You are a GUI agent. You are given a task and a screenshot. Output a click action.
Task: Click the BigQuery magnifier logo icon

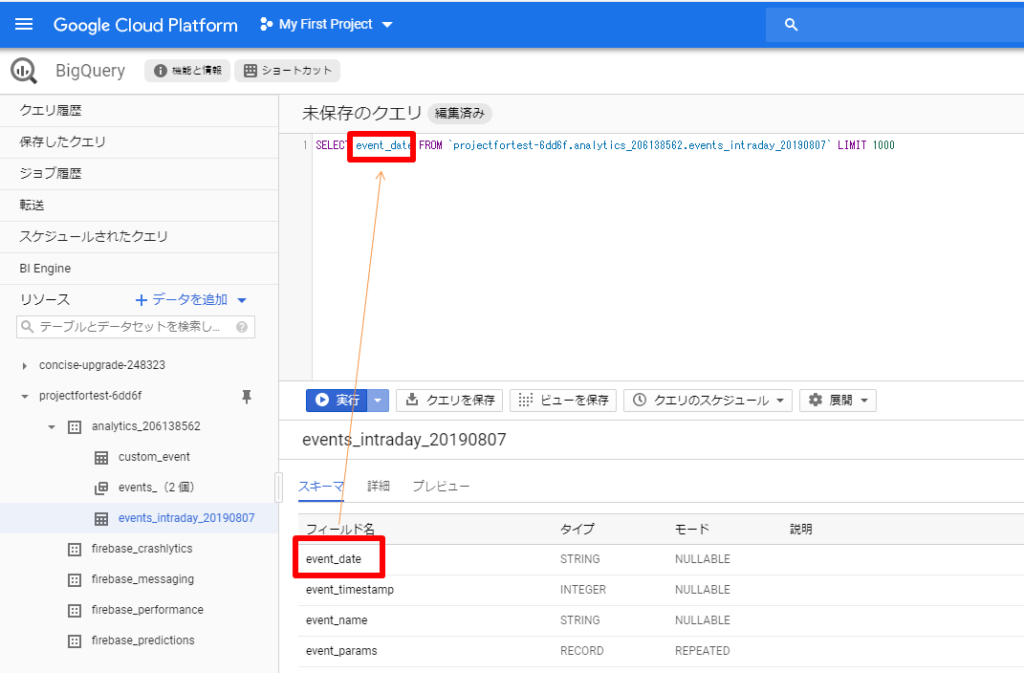pos(24,70)
